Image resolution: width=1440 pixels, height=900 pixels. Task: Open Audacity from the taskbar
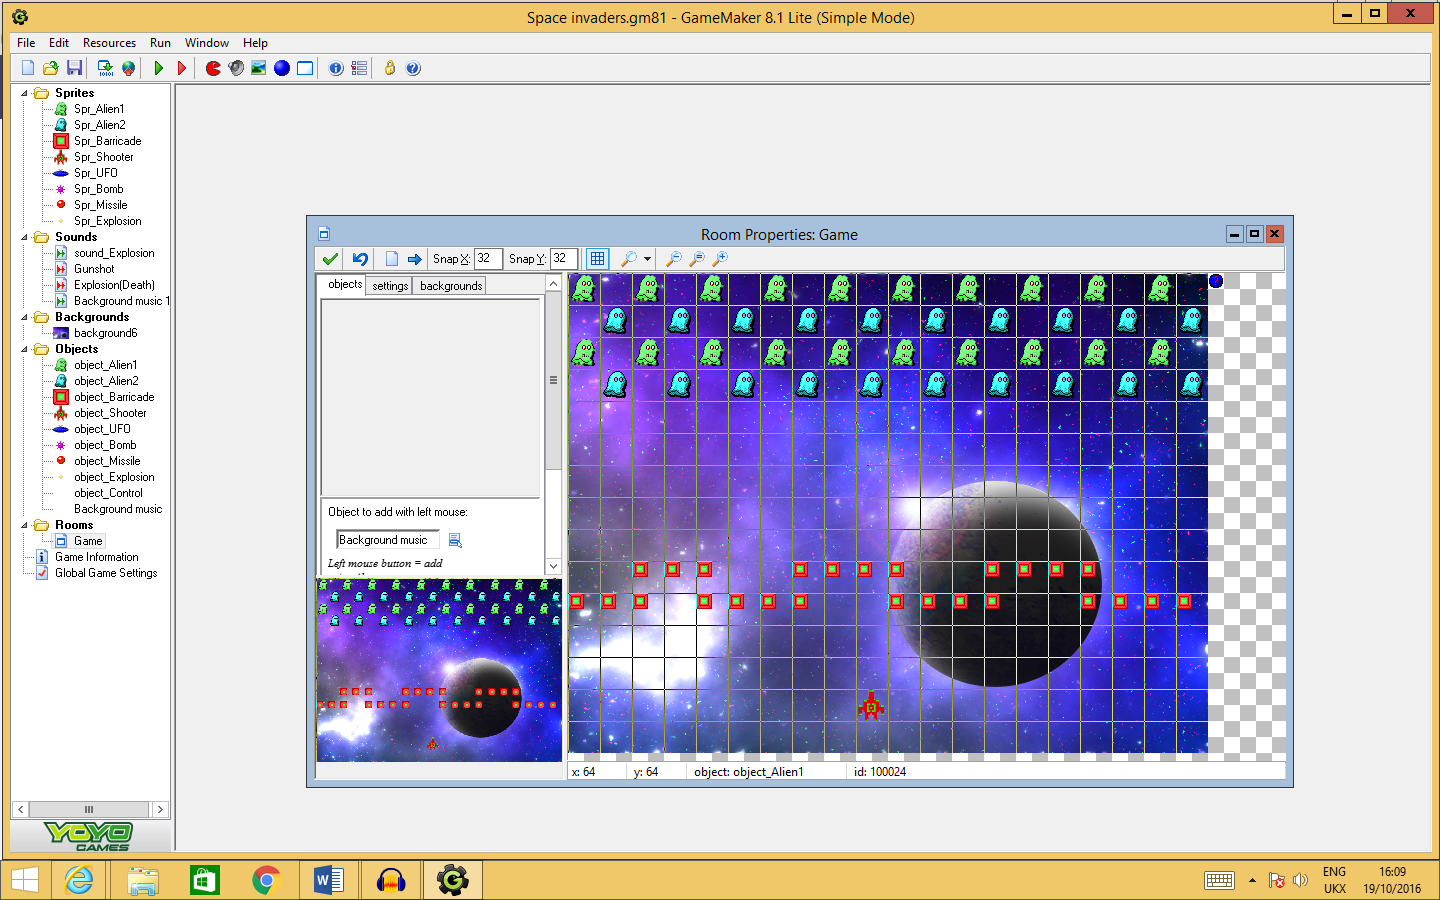coord(390,880)
